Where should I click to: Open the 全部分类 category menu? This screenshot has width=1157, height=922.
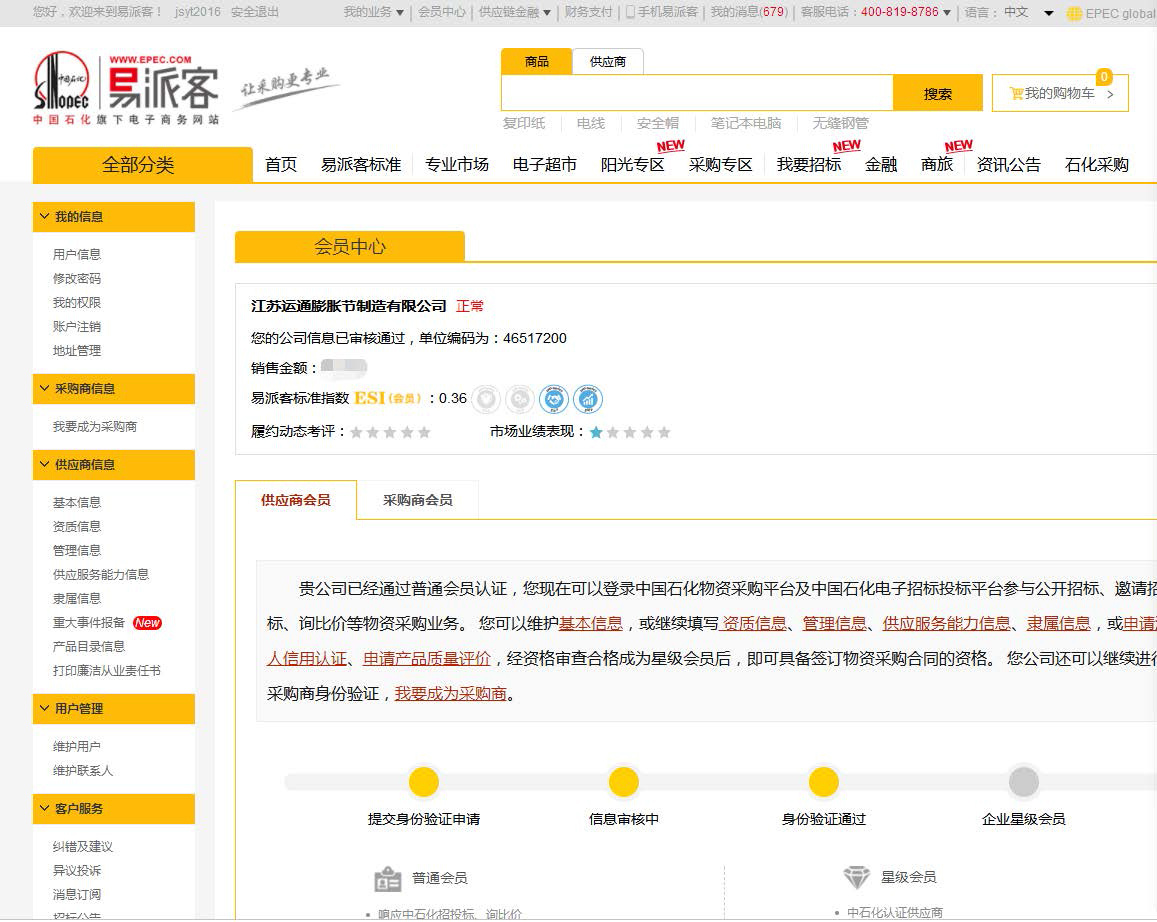(142, 164)
